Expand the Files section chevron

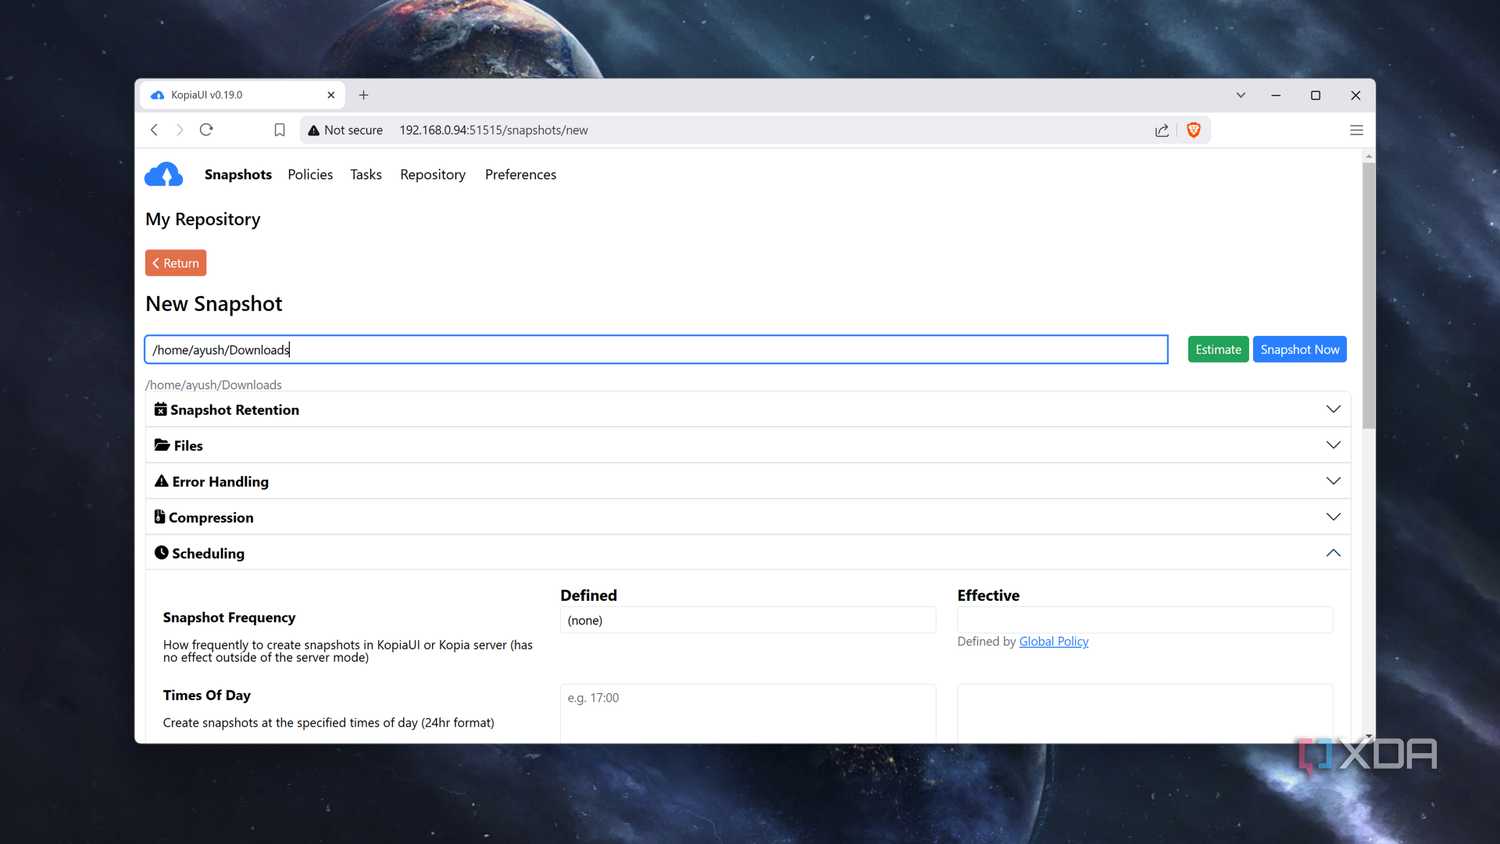tap(1333, 445)
